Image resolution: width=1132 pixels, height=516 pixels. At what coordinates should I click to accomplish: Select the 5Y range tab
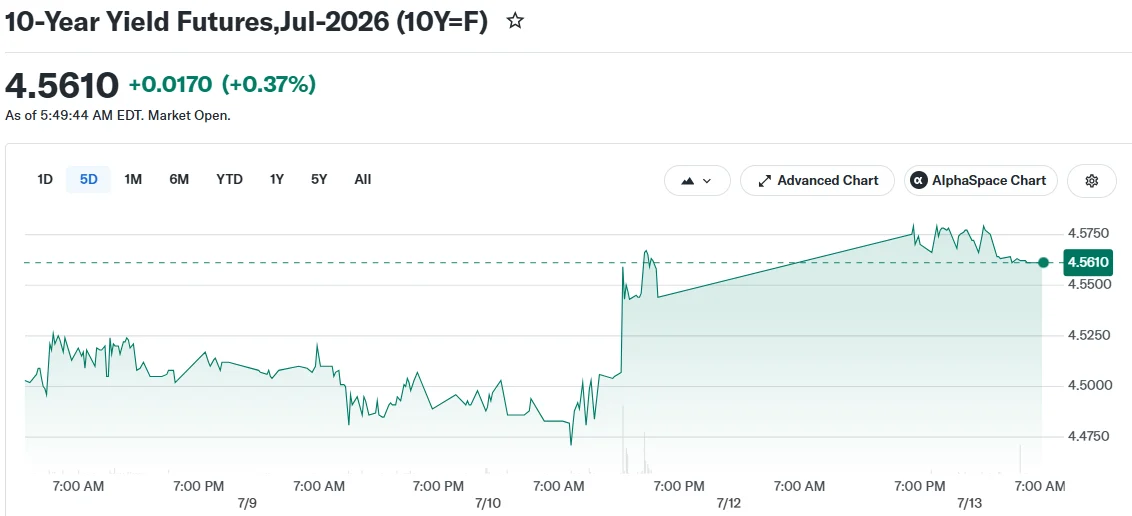[x=319, y=180]
